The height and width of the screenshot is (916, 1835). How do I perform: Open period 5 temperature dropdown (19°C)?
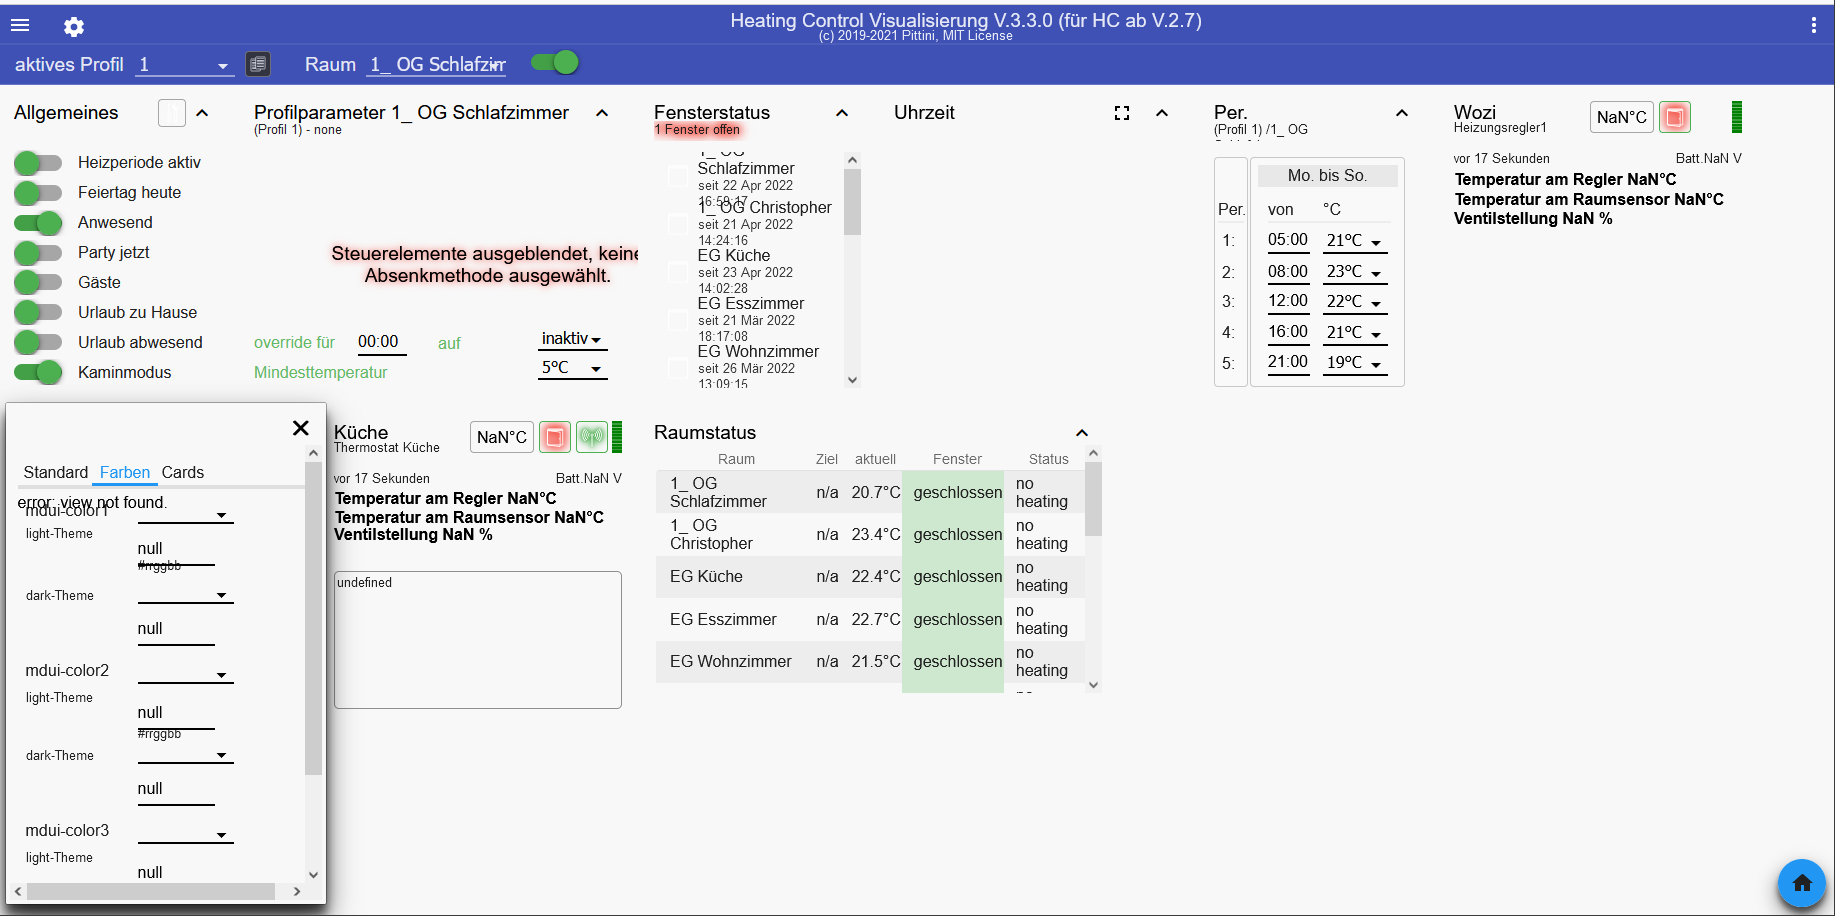coord(1354,363)
